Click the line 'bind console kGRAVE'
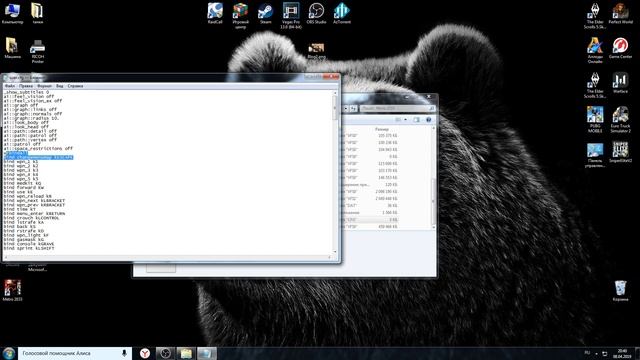The height and width of the screenshot is (360, 640). (29, 244)
